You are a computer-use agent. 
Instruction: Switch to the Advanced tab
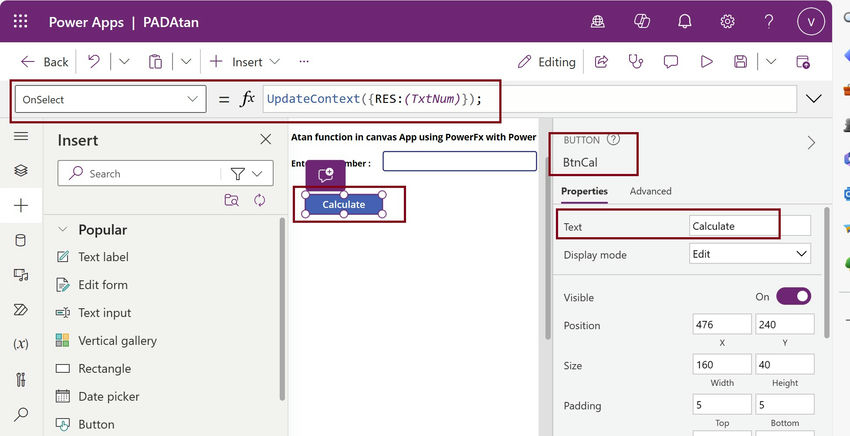click(x=651, y=191)
